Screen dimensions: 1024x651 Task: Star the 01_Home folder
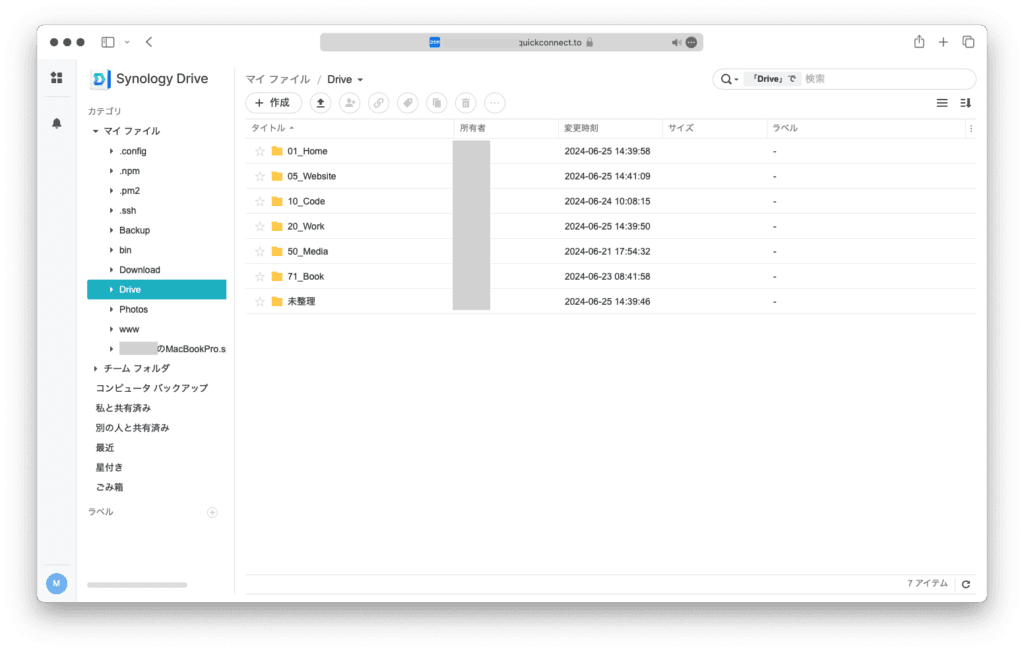260,151
